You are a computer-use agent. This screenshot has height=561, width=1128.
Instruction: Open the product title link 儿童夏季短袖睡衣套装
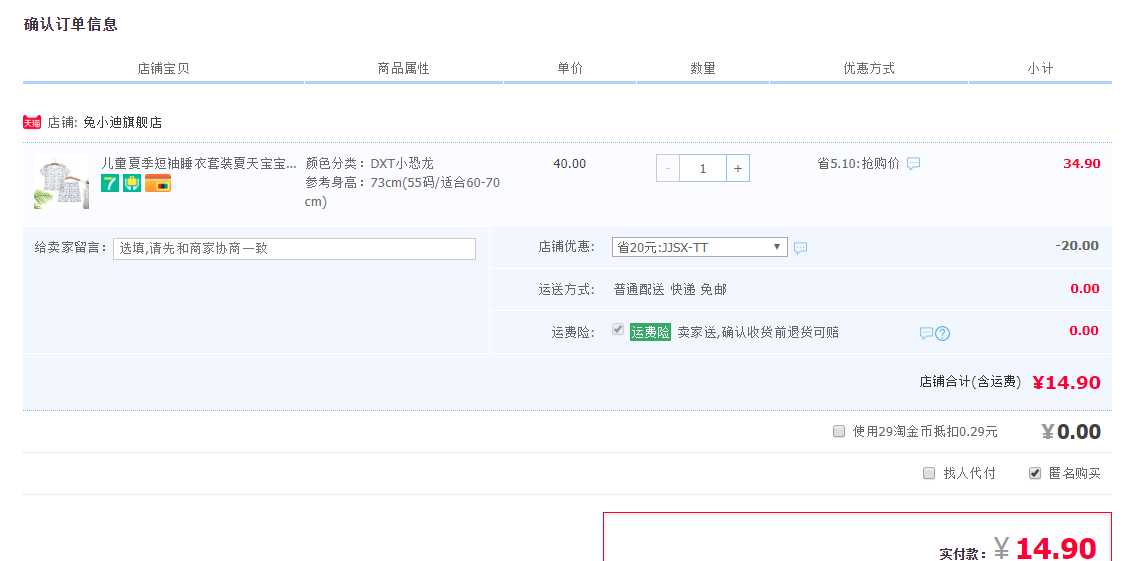pos(199,163)
